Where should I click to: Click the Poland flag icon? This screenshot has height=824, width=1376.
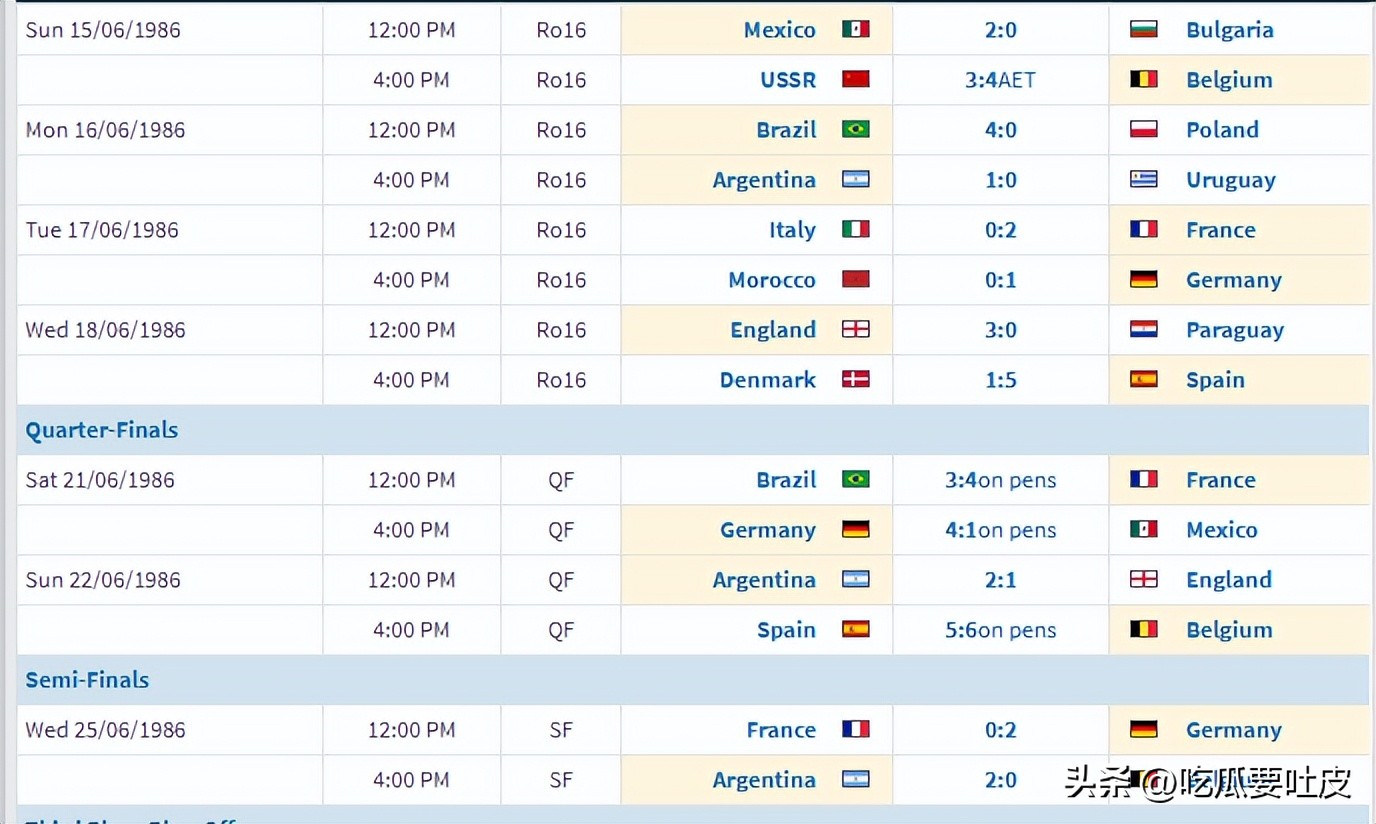coord(1144,129)
